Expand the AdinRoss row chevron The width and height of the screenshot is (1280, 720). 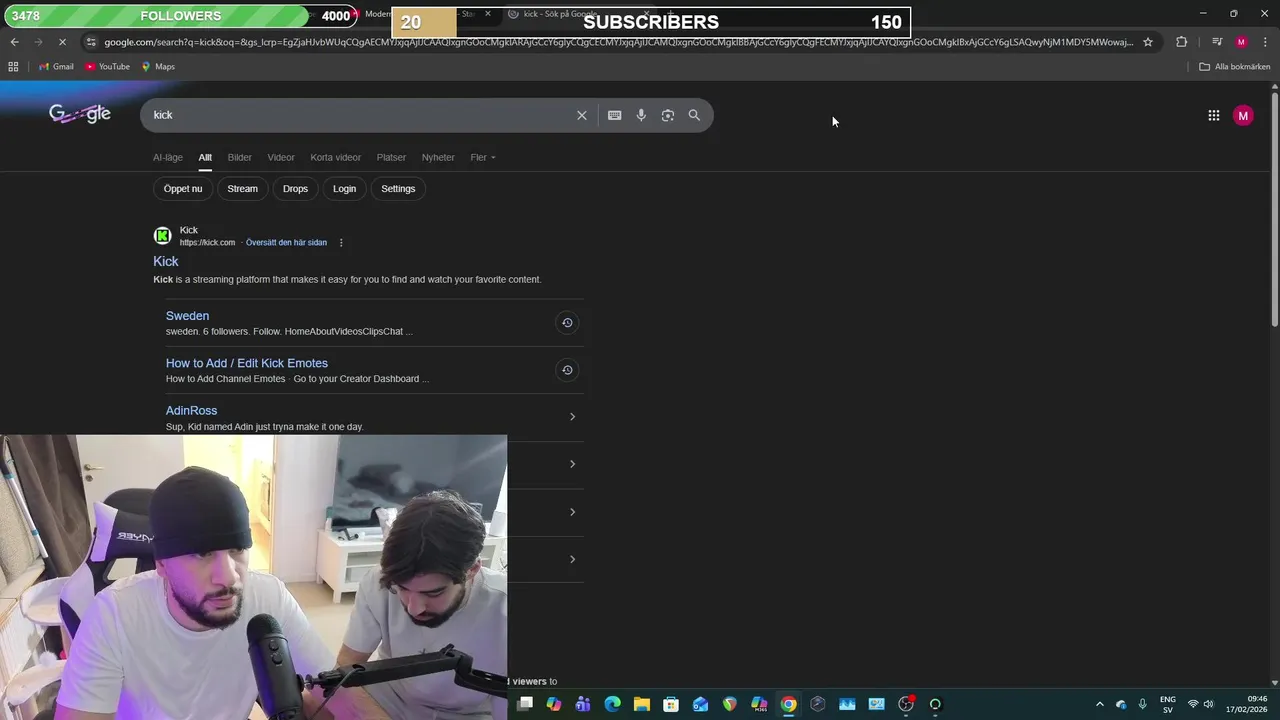coord(572,417)
